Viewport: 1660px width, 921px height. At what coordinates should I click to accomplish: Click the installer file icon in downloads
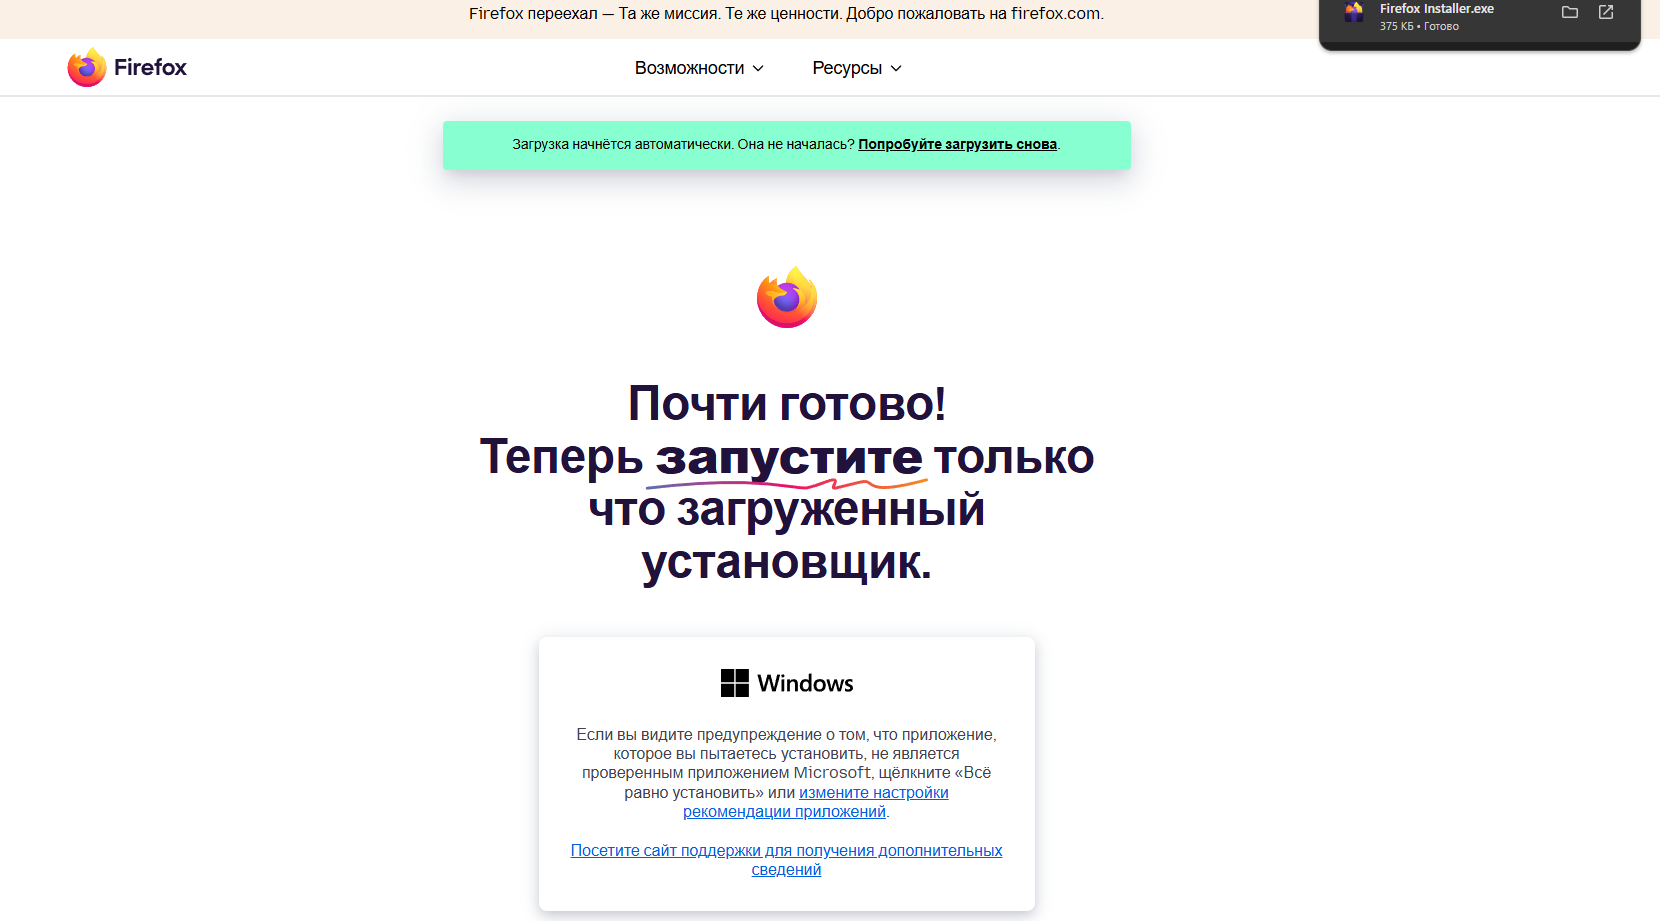coord(1354,12)
